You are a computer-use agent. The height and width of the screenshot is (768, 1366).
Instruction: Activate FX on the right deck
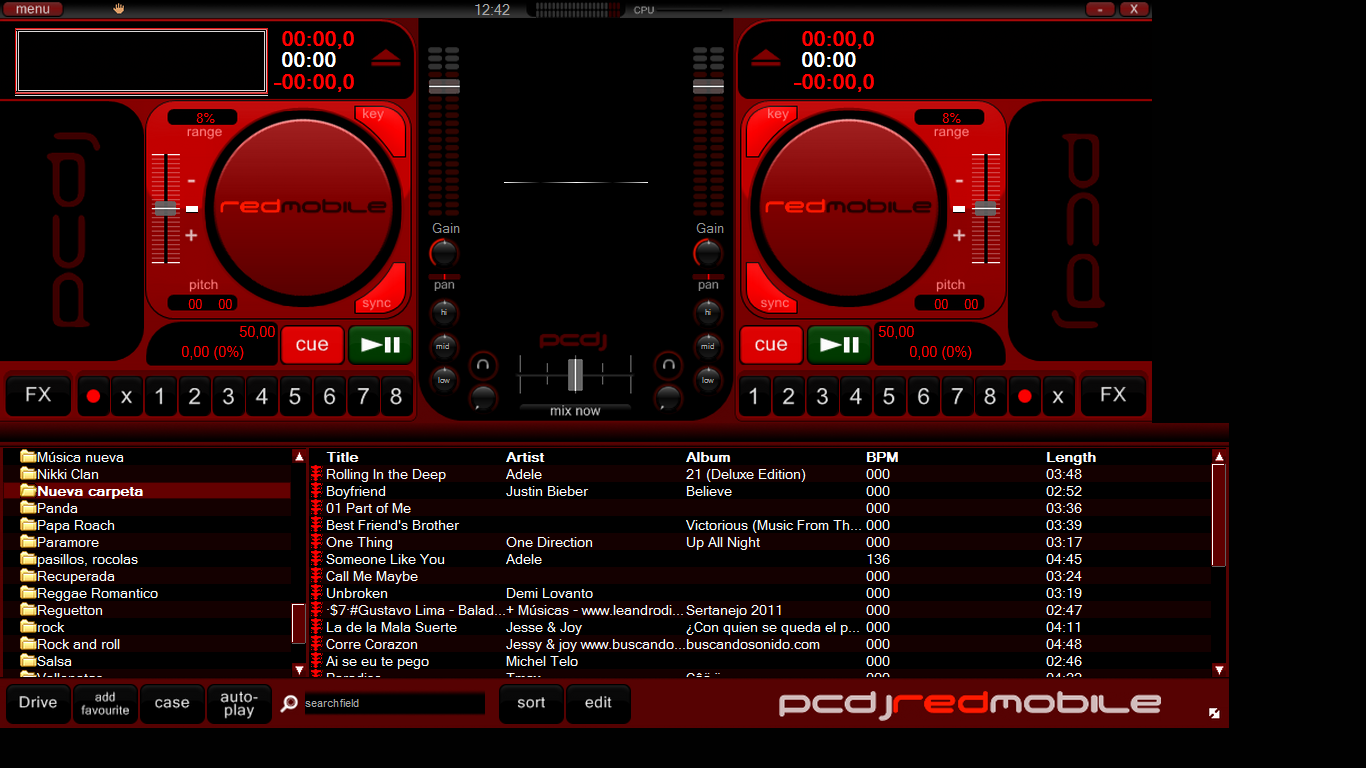[1113, 395]
